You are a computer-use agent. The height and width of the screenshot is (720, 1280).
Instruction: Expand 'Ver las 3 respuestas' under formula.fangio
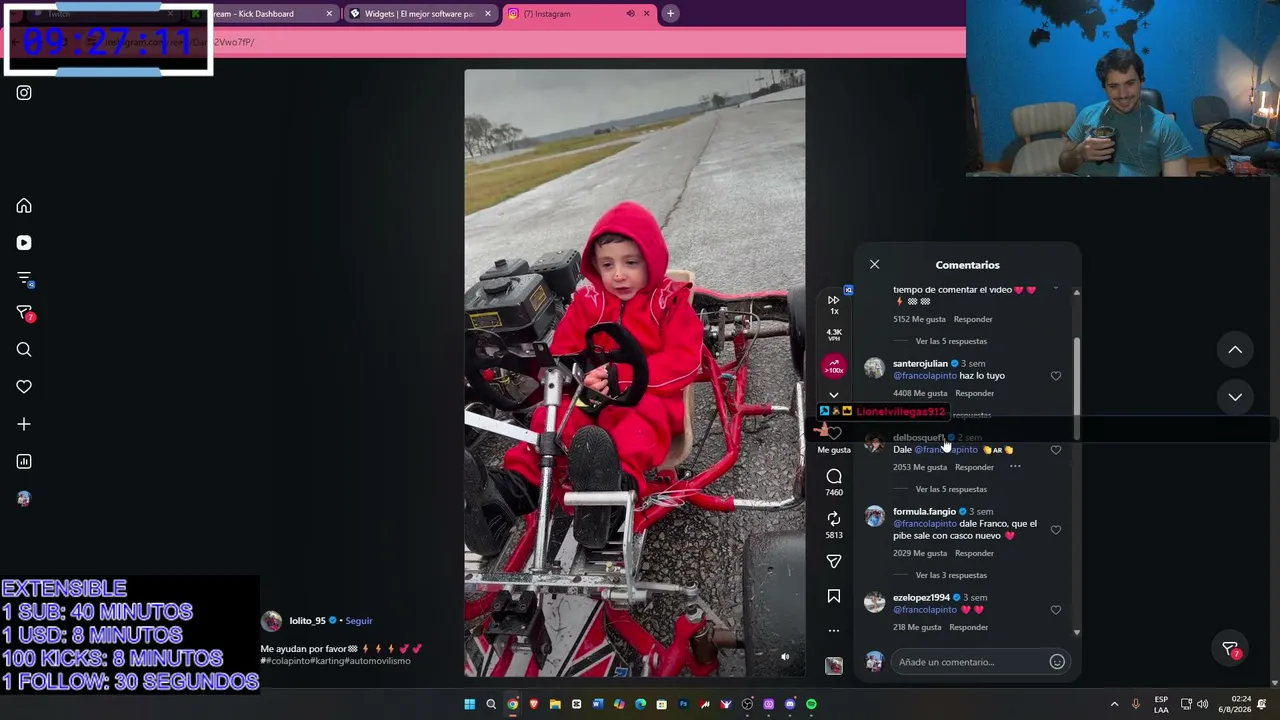tap(951, 575)
